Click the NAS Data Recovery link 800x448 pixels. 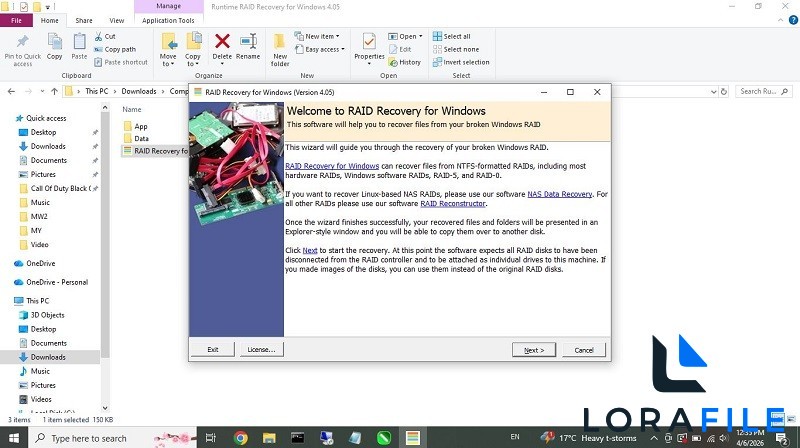pos(560,194)
